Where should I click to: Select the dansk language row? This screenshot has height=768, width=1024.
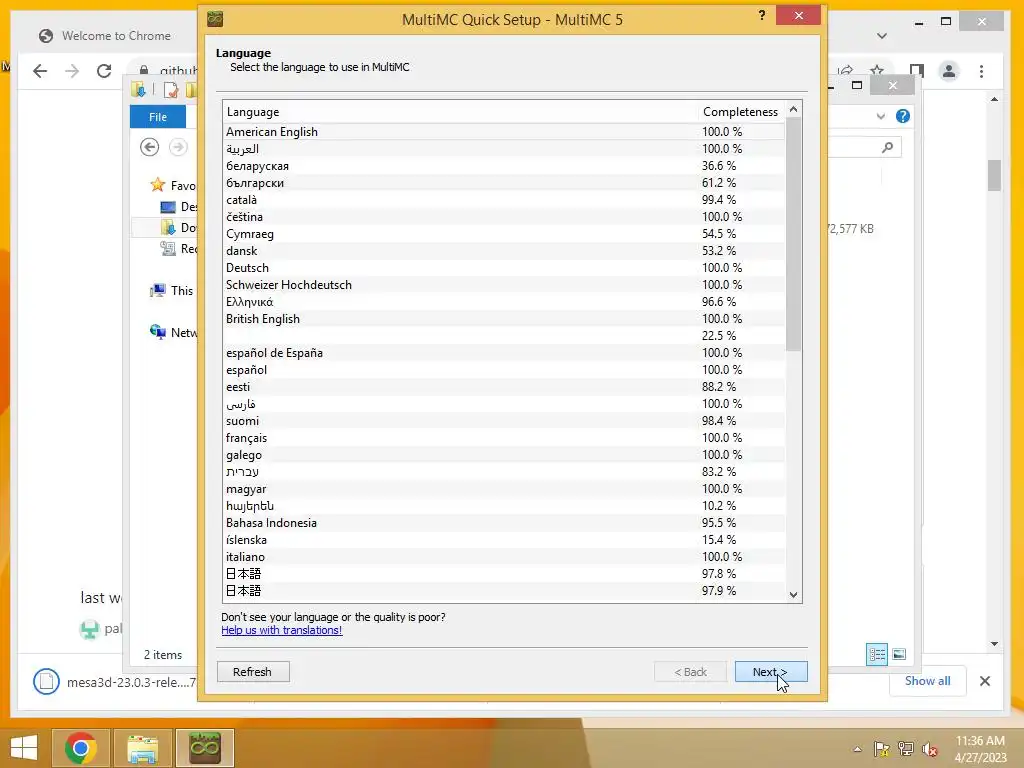pyautogui.click(x=504, y=251)
